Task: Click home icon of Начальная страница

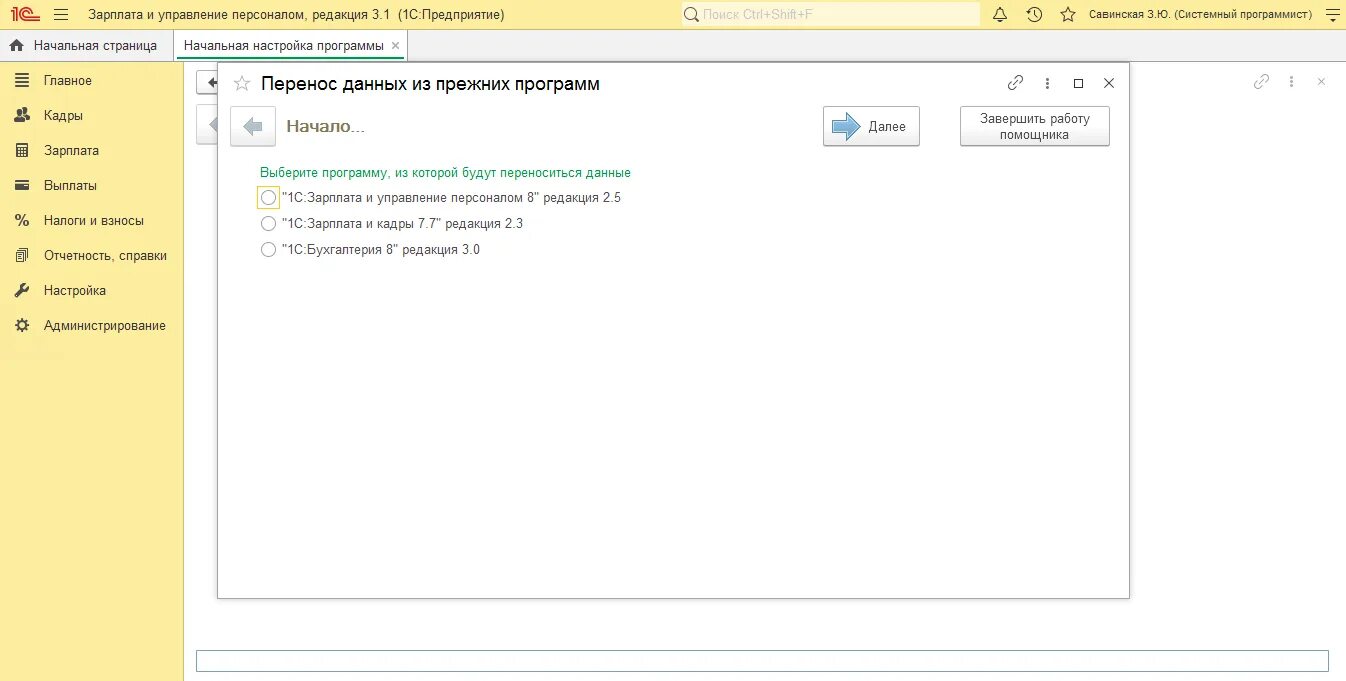Action: tap(16, 45)
